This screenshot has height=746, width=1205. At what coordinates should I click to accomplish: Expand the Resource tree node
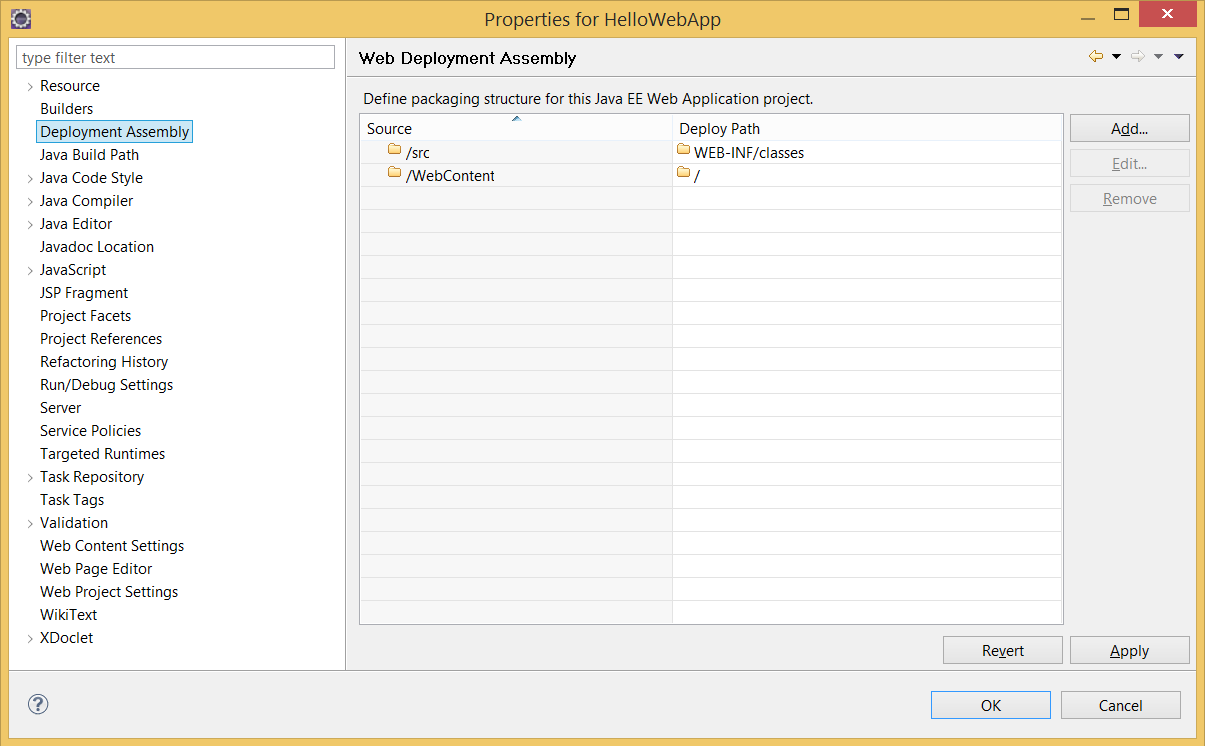pos(30,87)
